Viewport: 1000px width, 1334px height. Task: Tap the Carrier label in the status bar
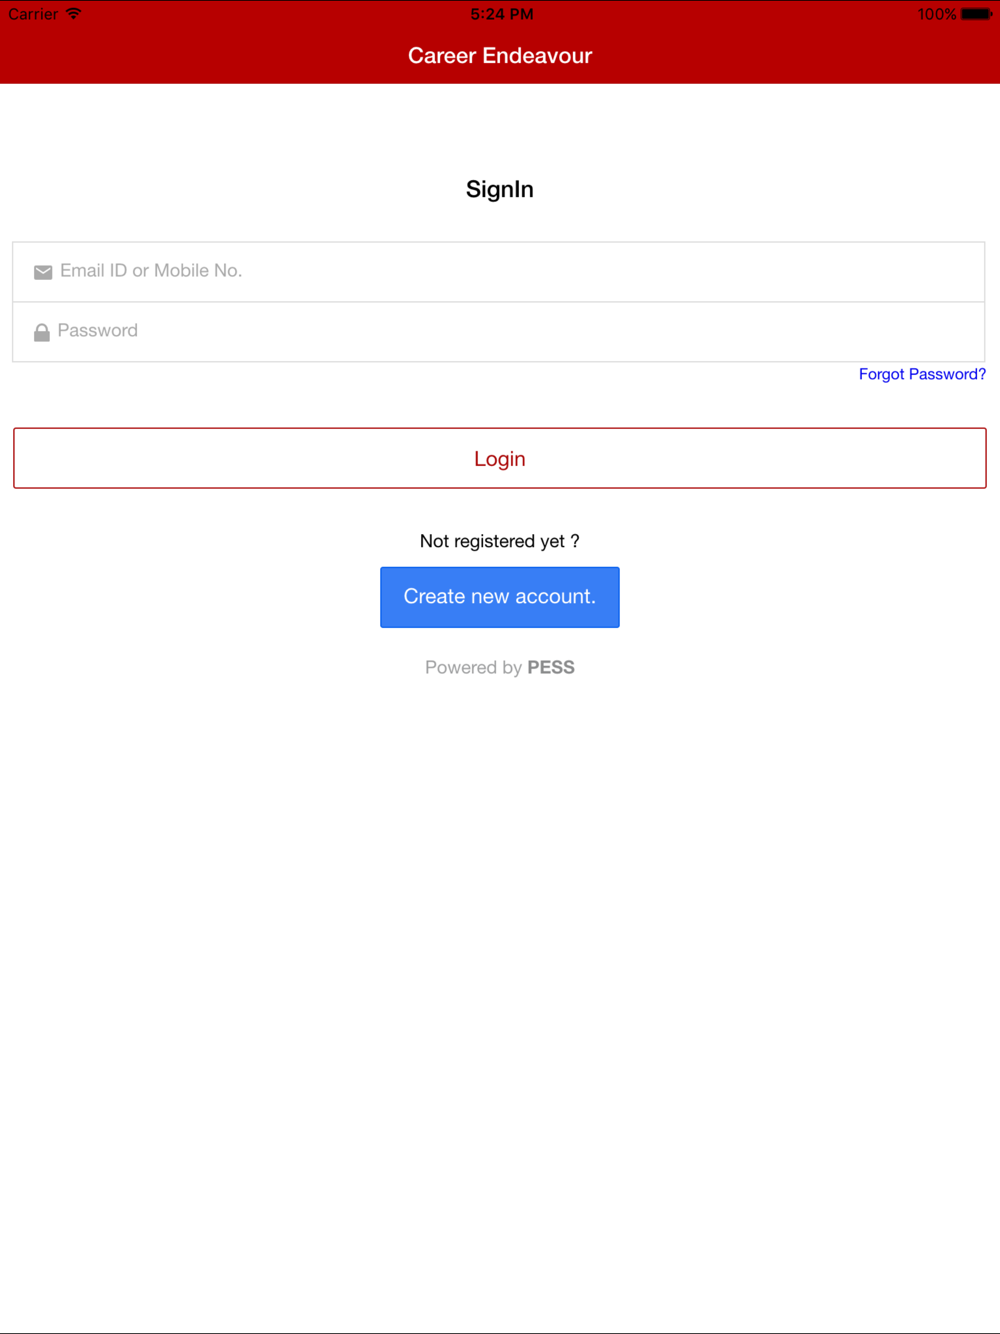[x=33, y=14]
